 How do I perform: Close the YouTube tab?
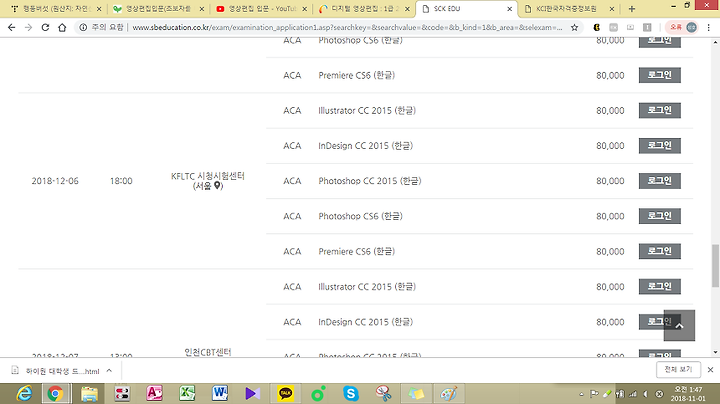[x=304, y=9]
